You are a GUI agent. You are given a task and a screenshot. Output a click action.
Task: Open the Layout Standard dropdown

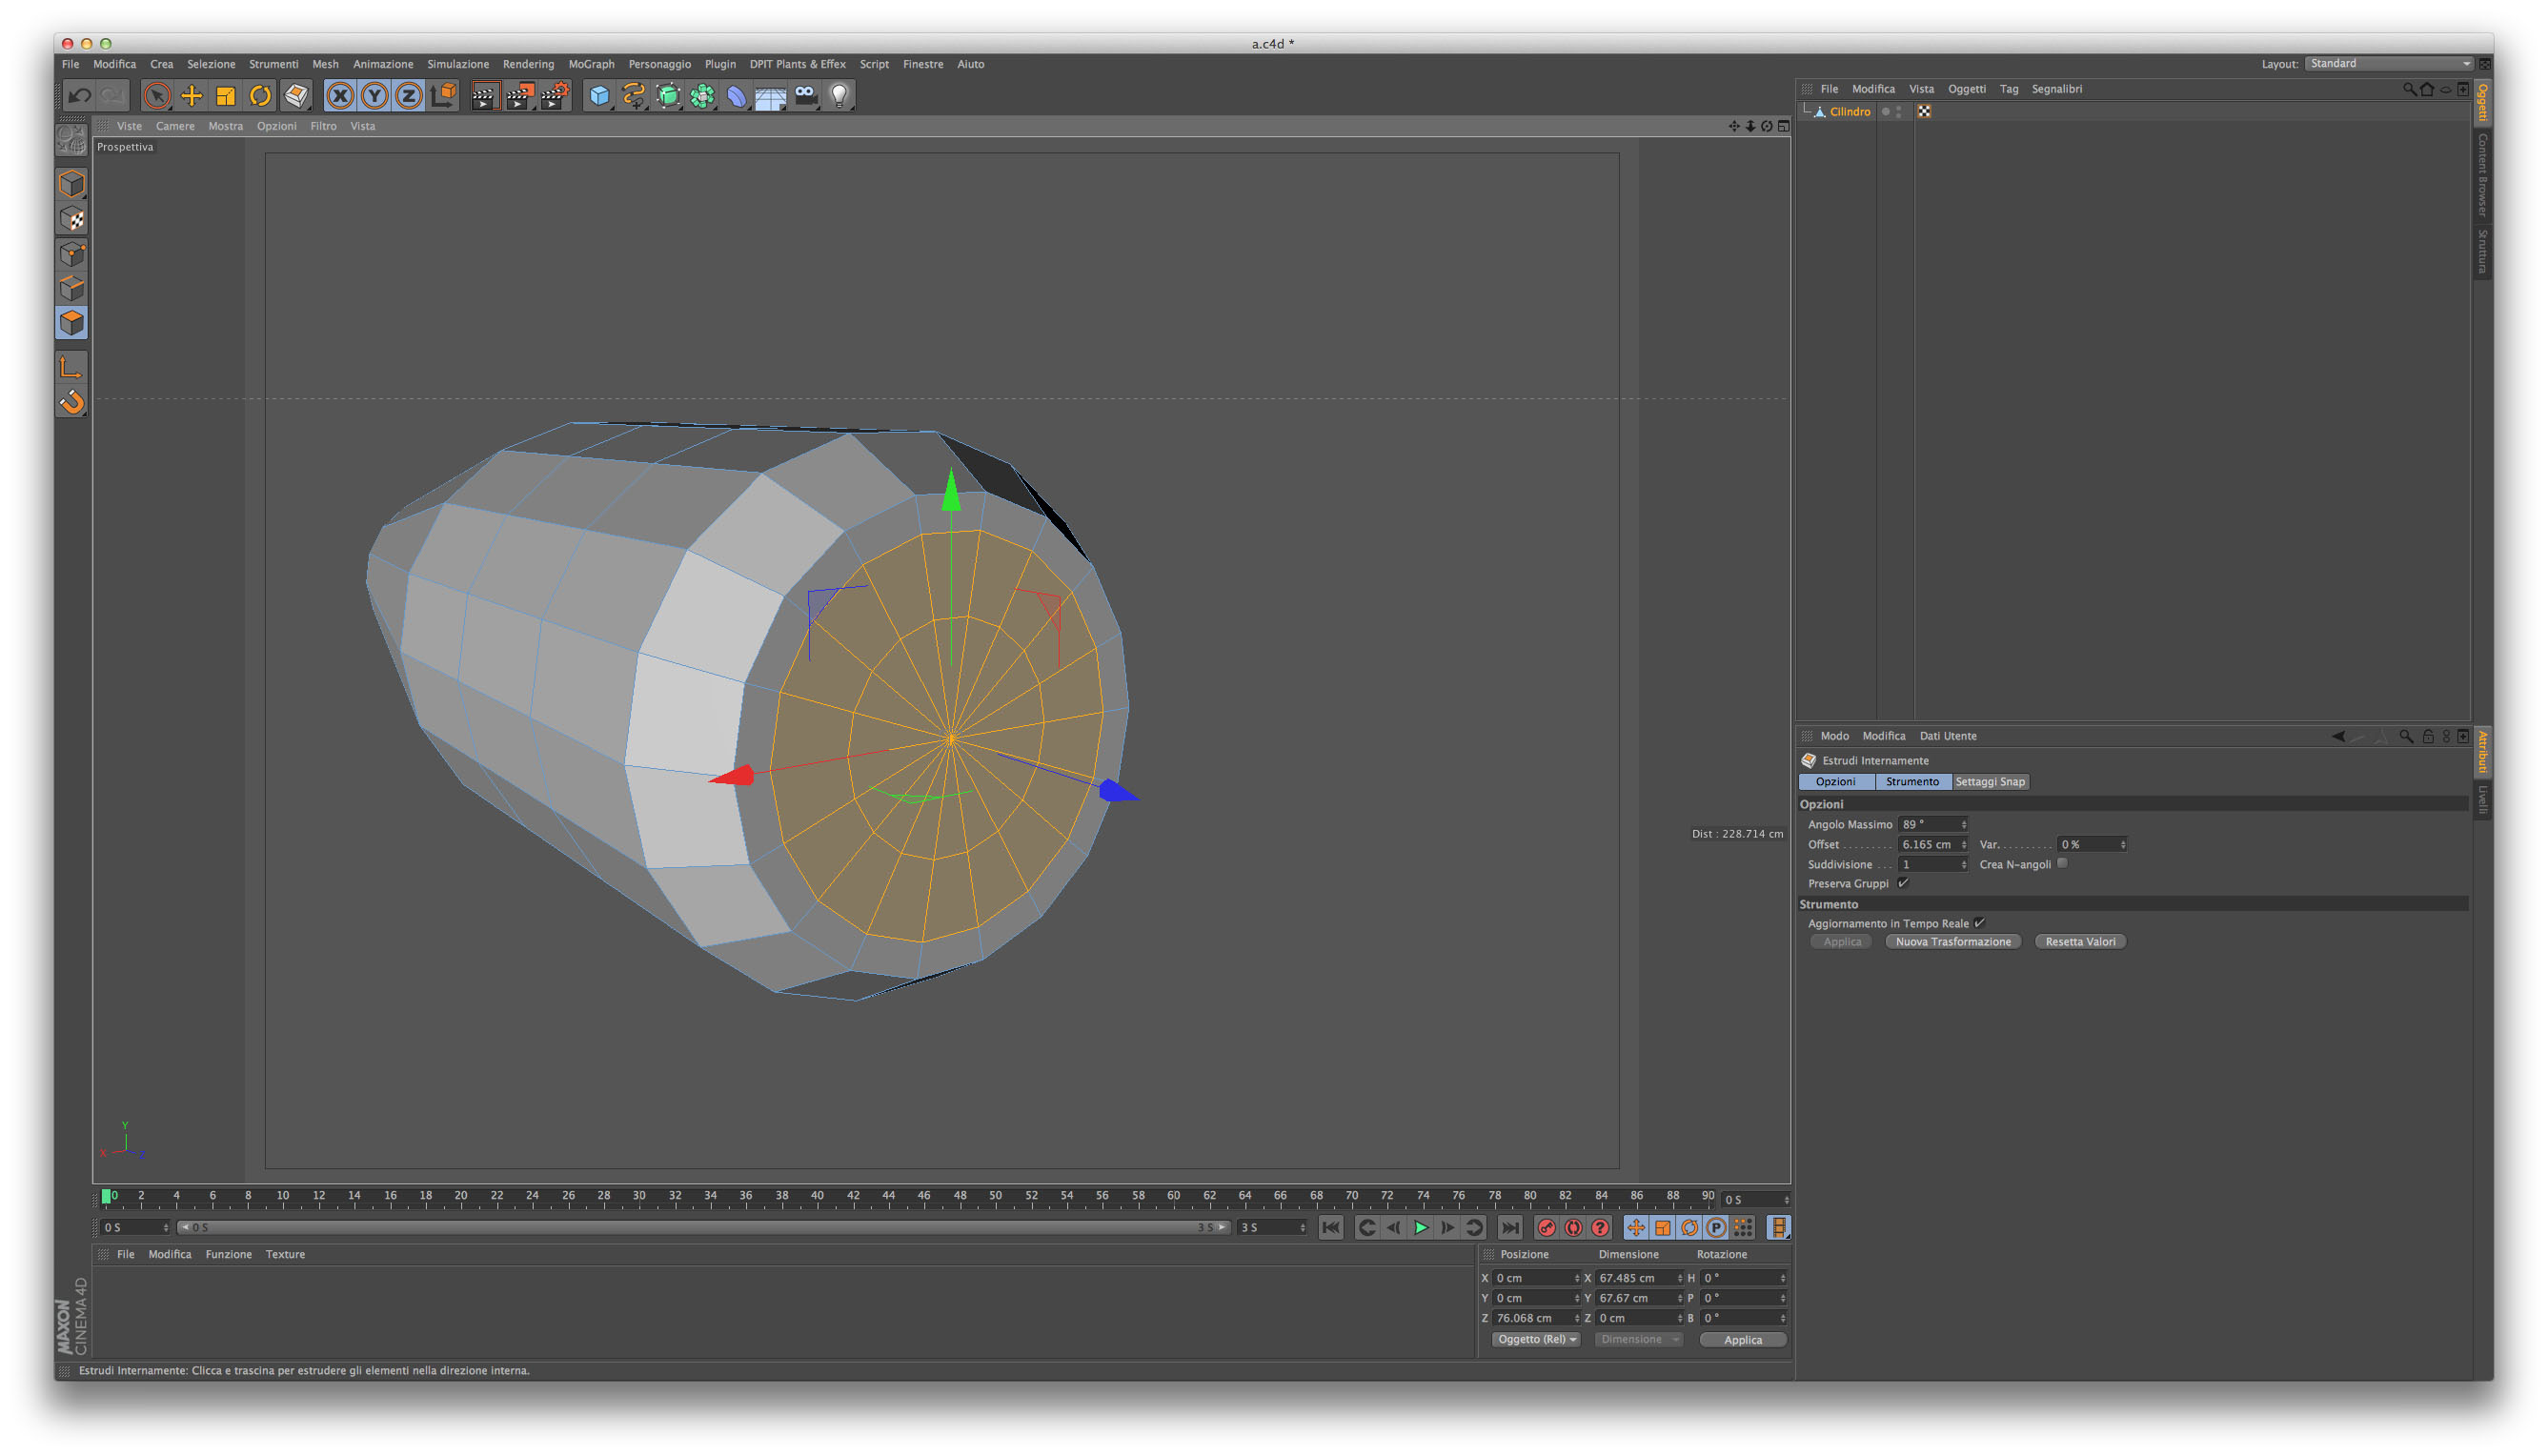(x=2388, y=64)
